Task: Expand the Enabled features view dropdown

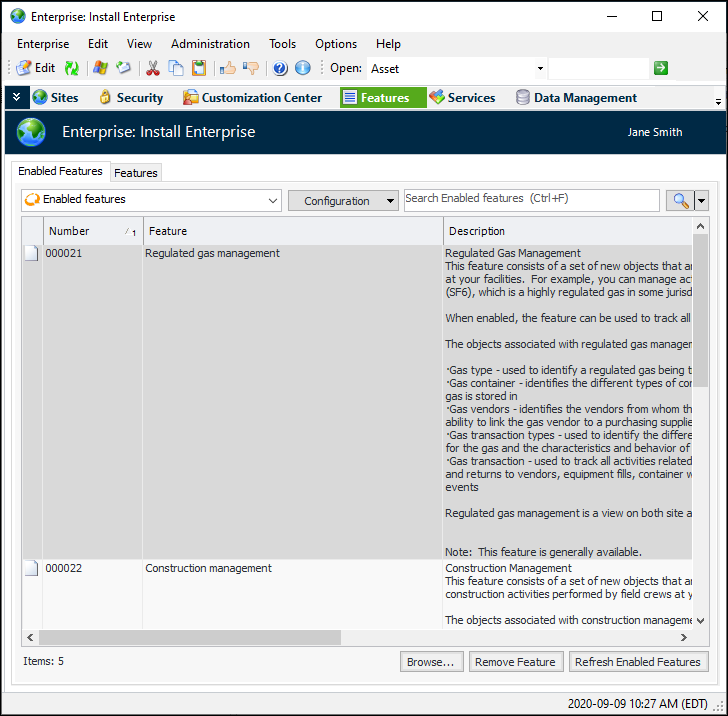Action: (273, 201)
